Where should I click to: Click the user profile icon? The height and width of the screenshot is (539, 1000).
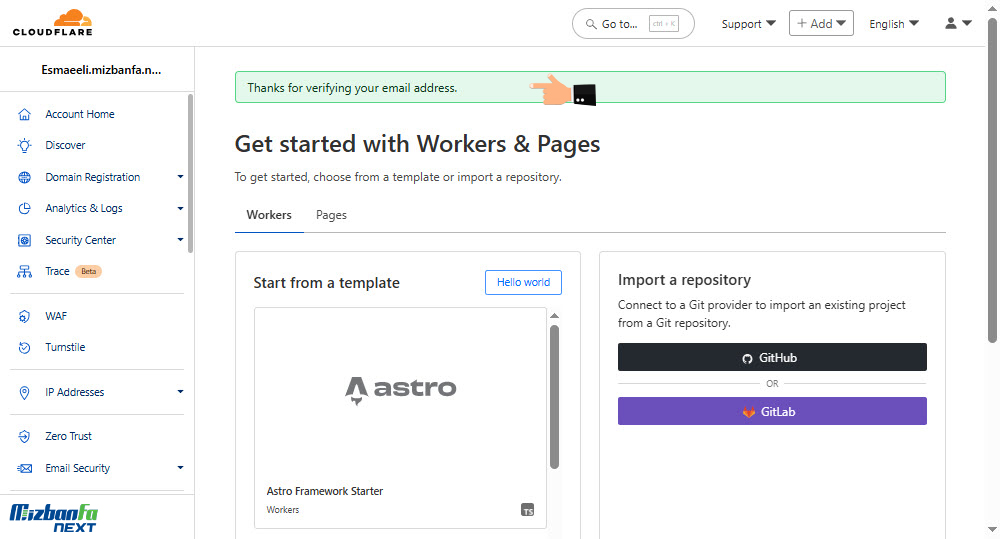[951, 23]
